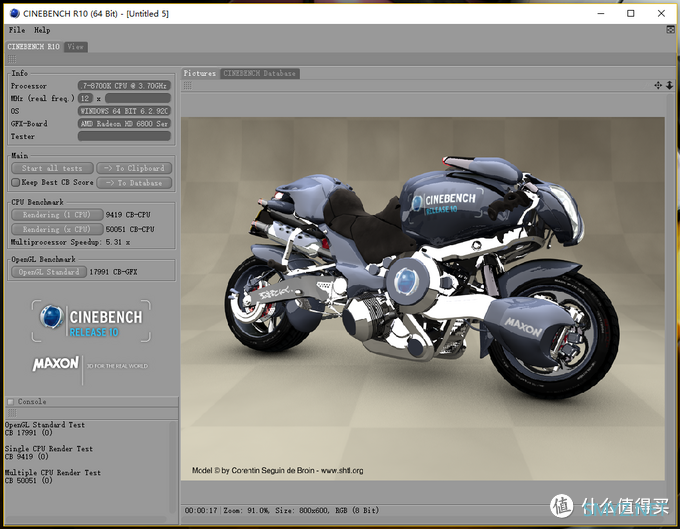Open the File menu

pyautogui.click(x=17, y=30)
